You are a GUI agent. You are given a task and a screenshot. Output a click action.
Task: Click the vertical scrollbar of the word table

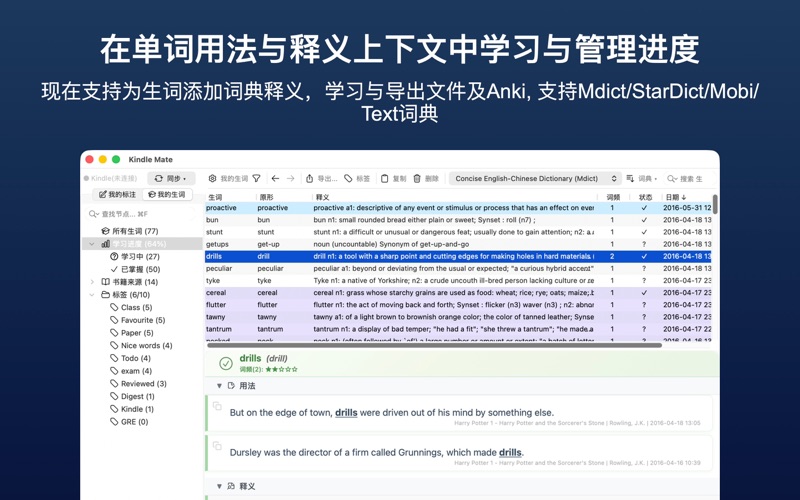tap(715, 204)
